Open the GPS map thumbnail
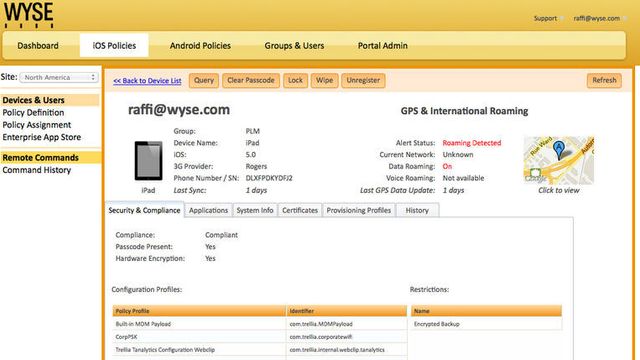The image size is (640, 360). [x=558, y=160]
